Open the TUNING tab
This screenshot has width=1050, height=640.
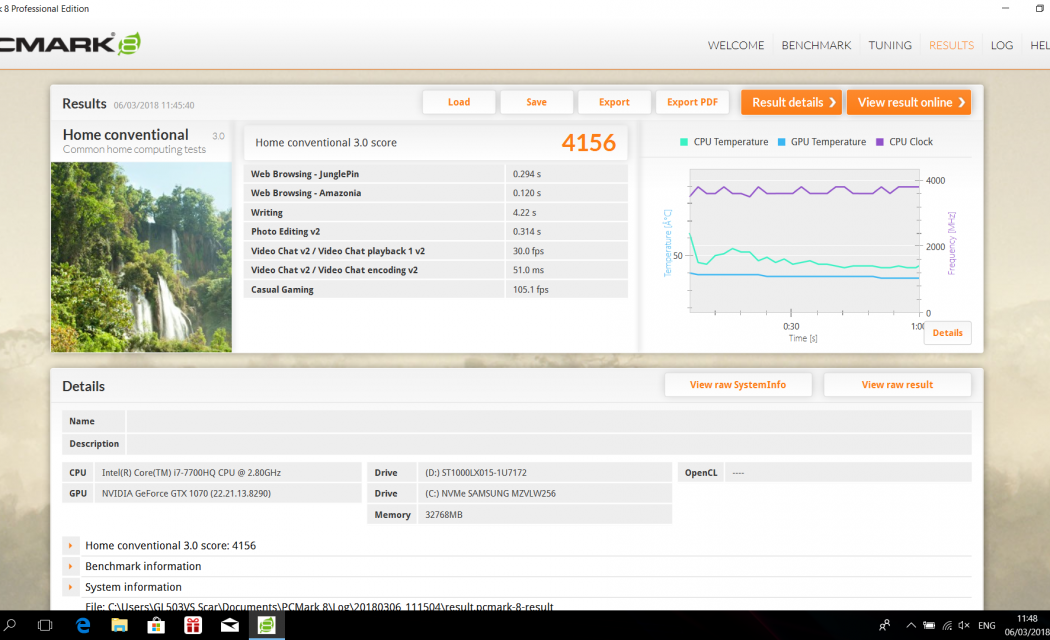pos(889,46)
